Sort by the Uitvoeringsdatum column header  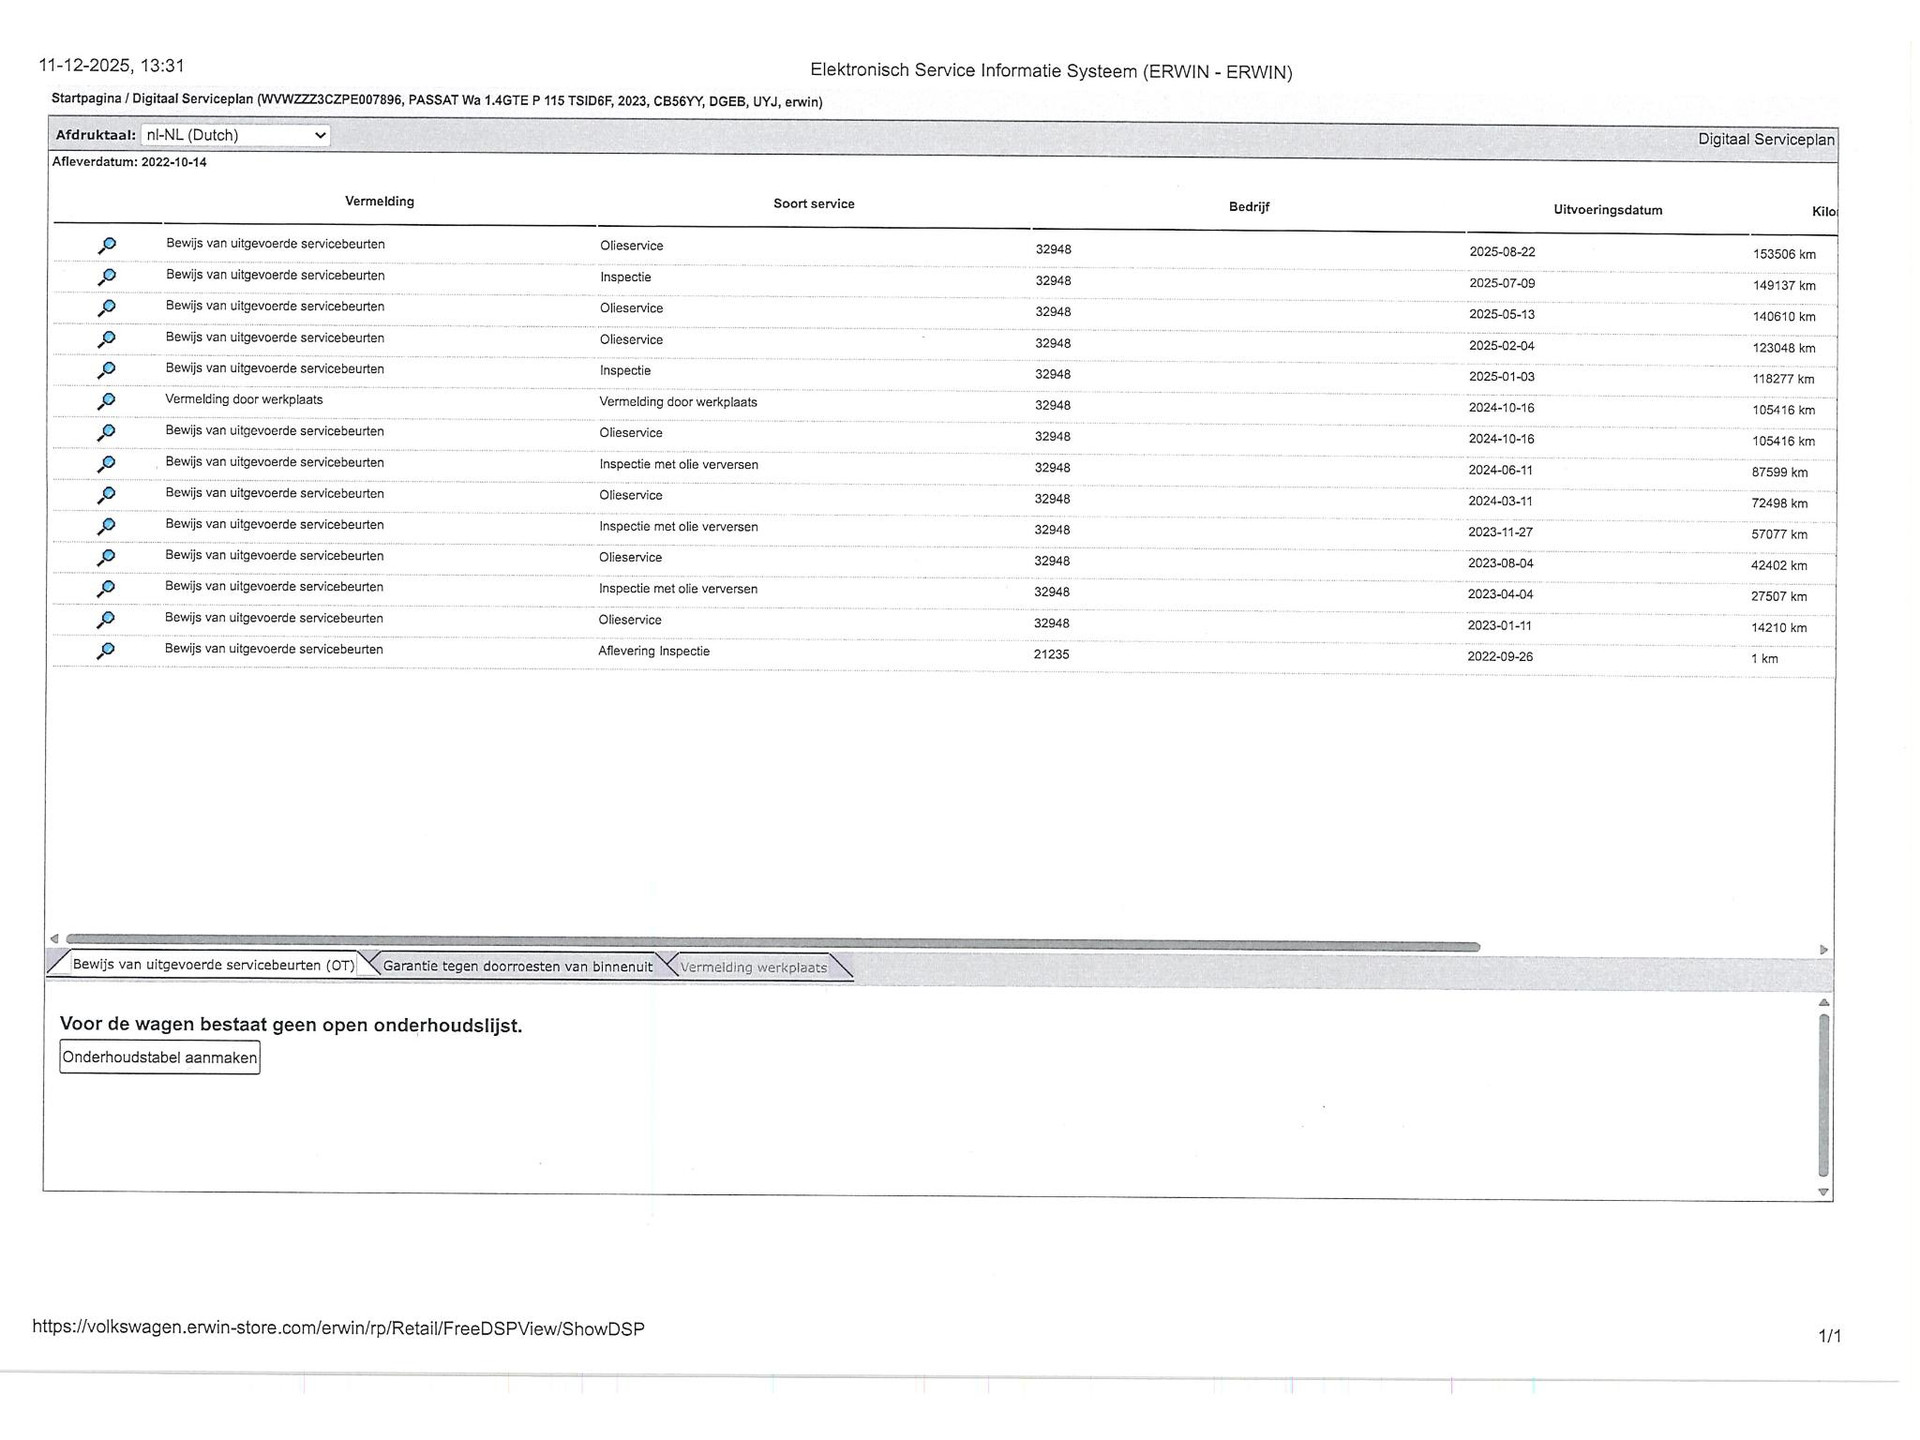[x=1607, y=210]
